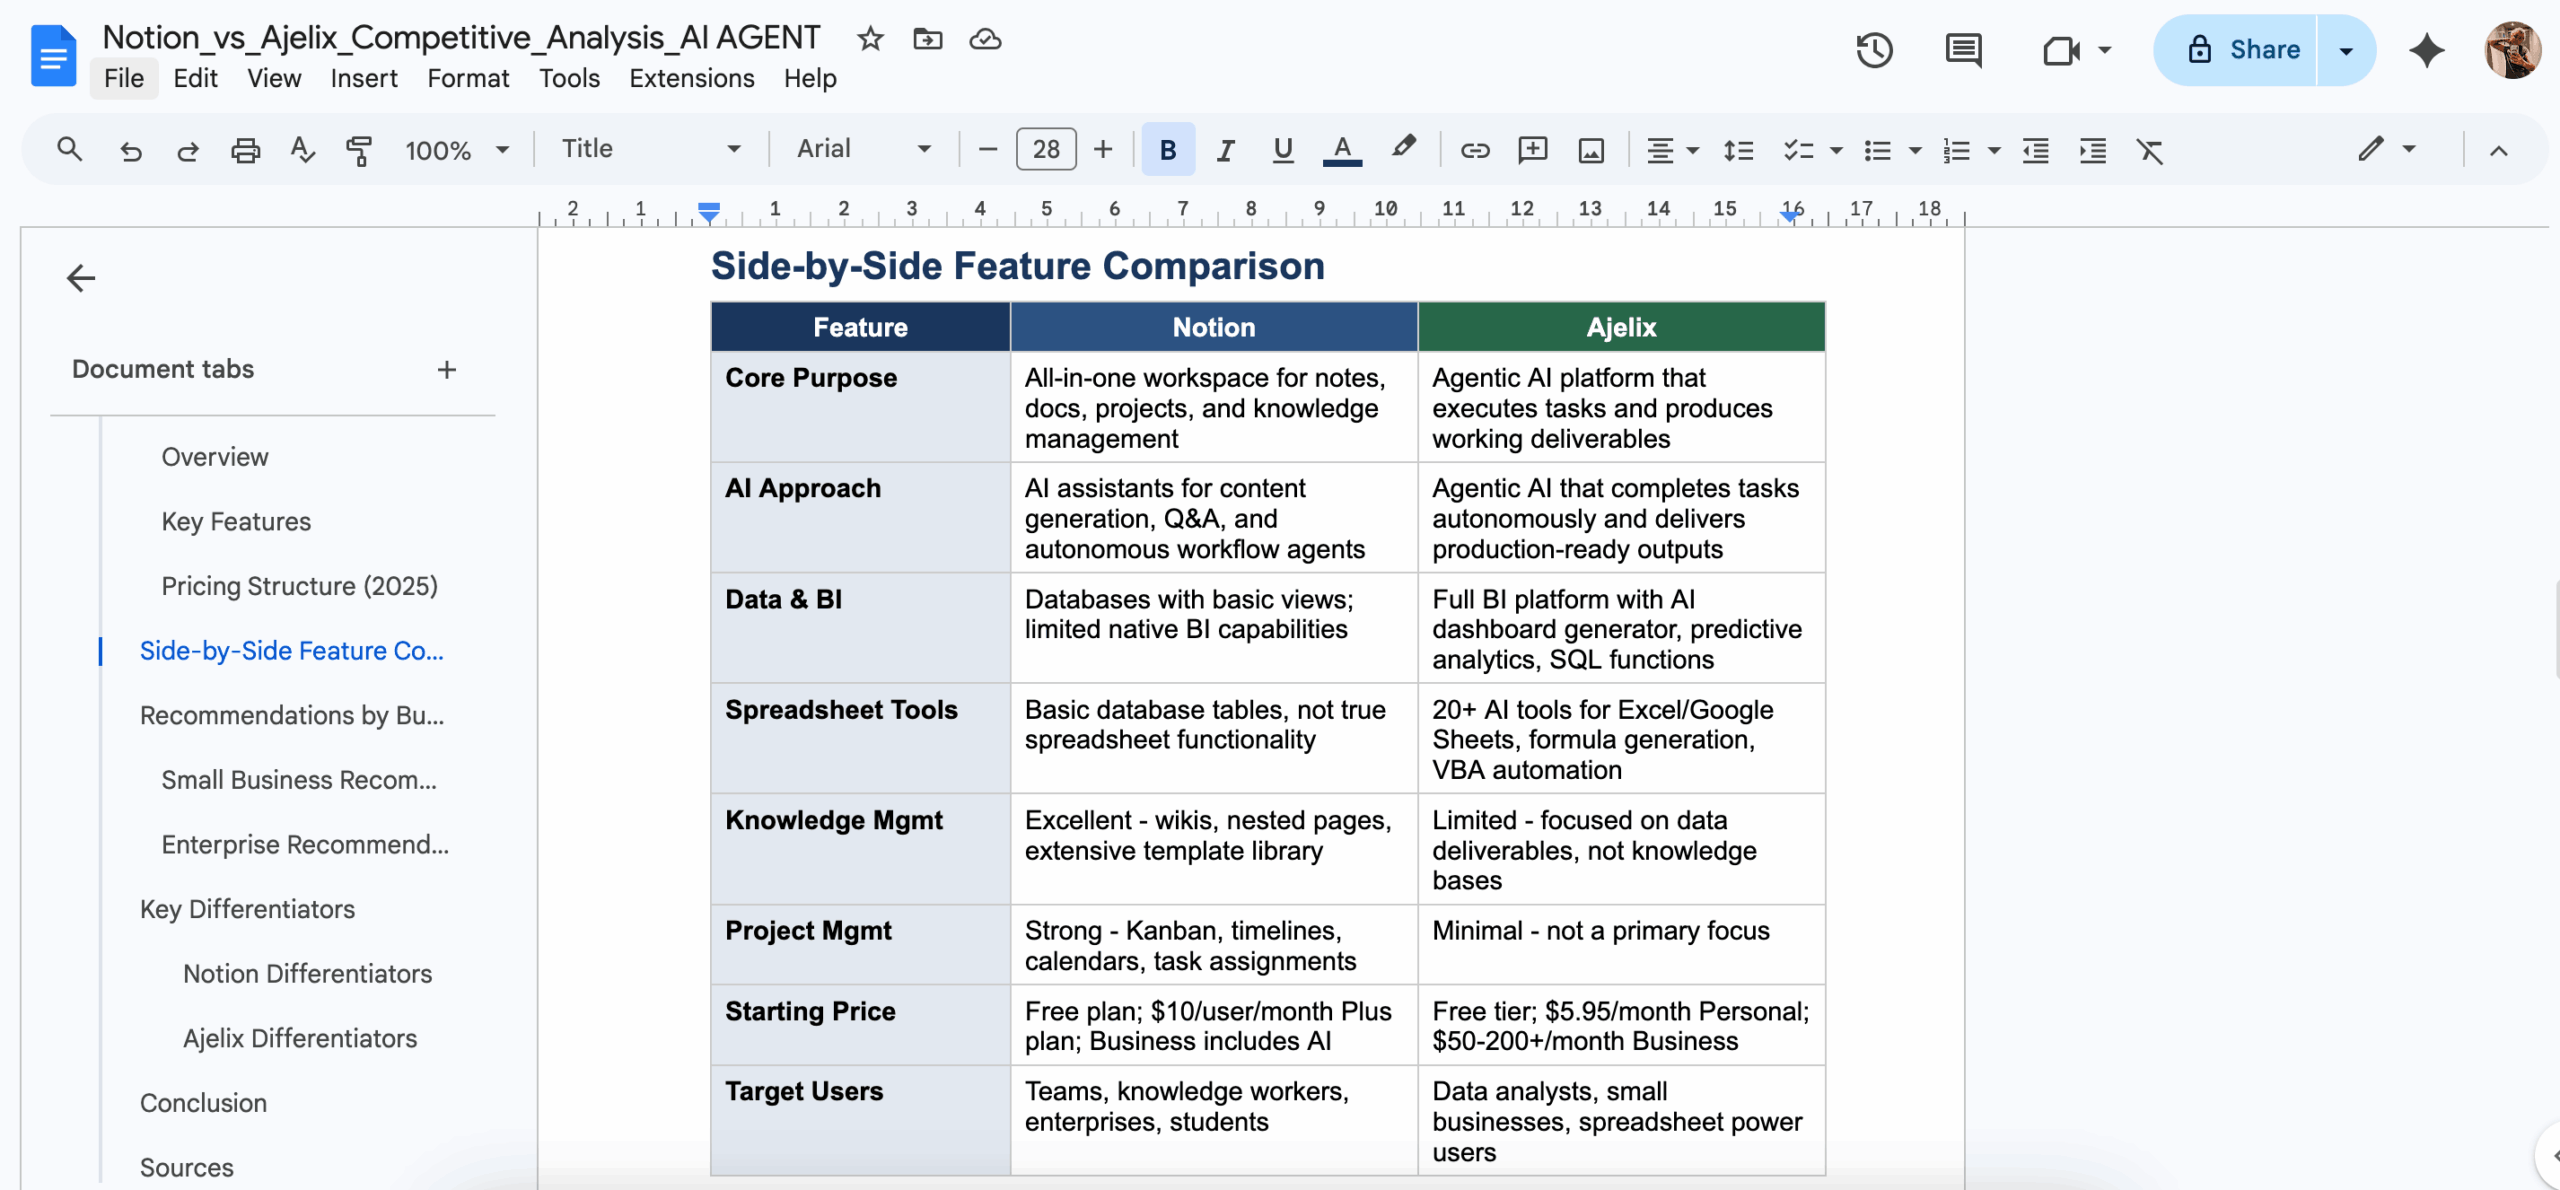Click the insert image icon
This screenshot has height=1190, width=2560.
tap(1591, 150)
